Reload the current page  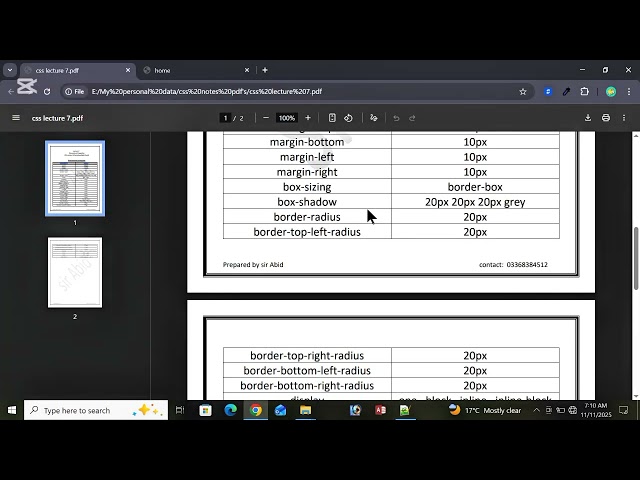(x=47, y=92)
